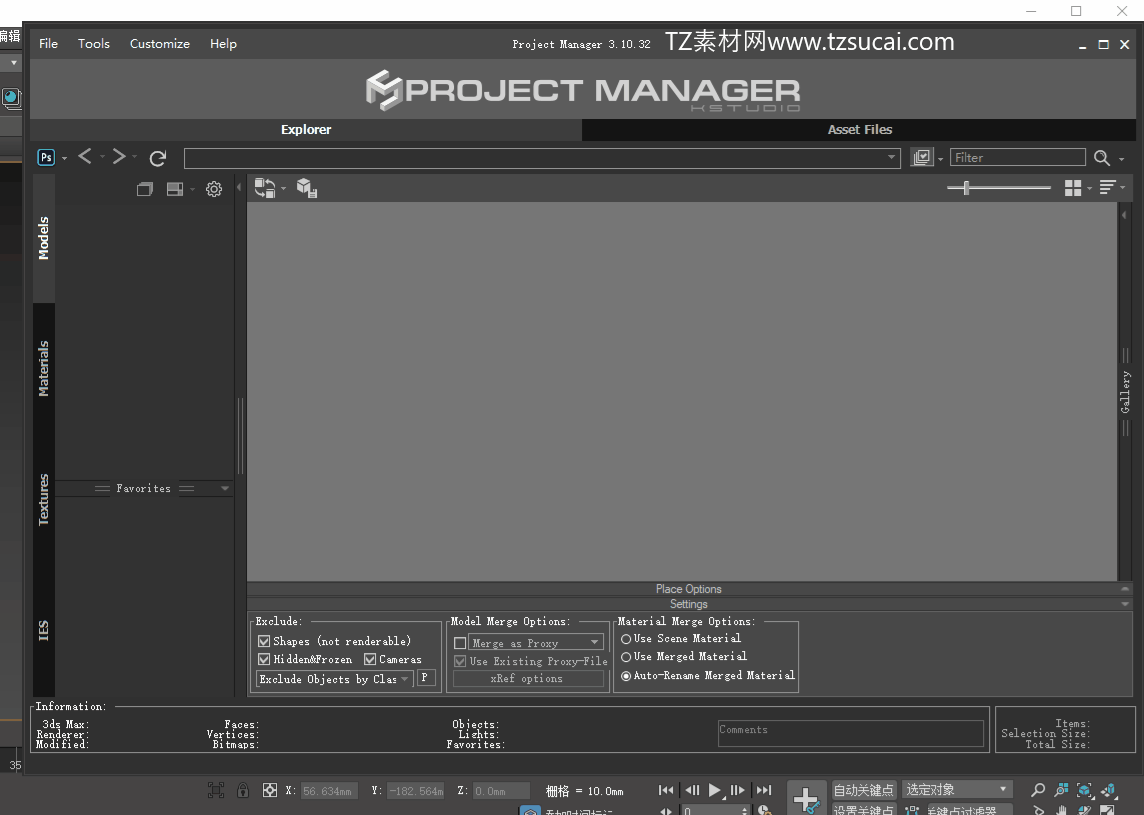1144x815 pixels.
Task: Open dropdown arrow next to search icon
Action: (x=1121, y=159)
